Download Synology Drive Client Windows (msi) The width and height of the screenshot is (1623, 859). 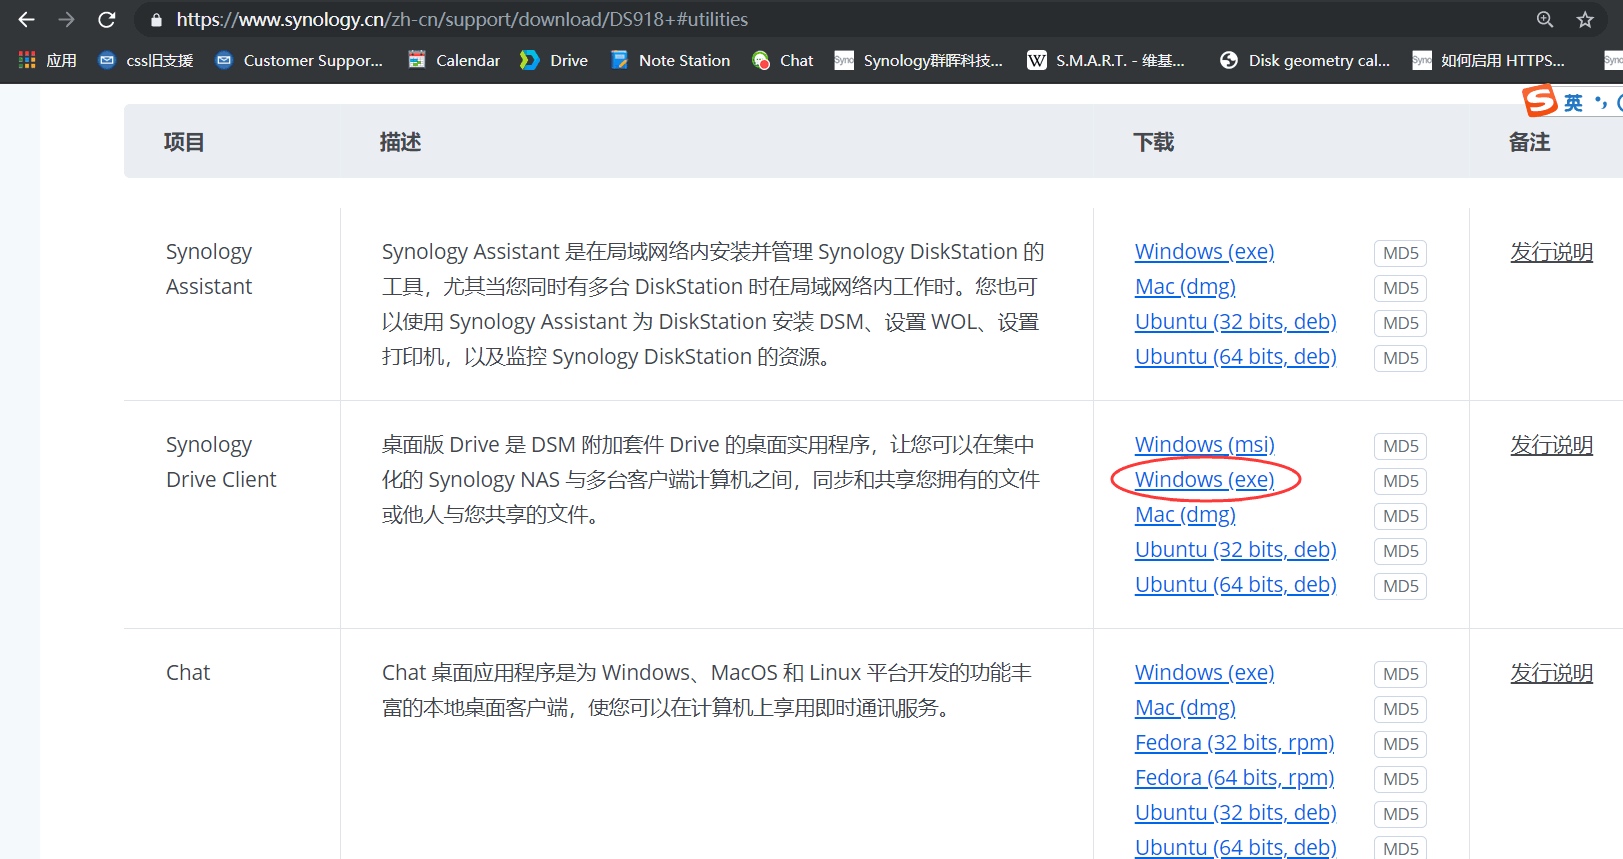pos(1204,445)
